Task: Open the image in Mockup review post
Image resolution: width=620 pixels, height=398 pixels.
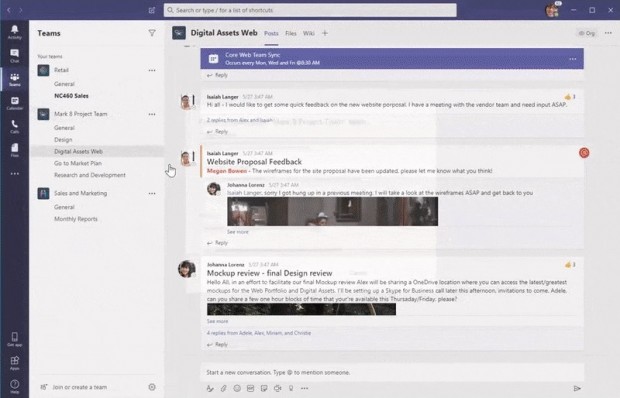Action: coord(301,309)
